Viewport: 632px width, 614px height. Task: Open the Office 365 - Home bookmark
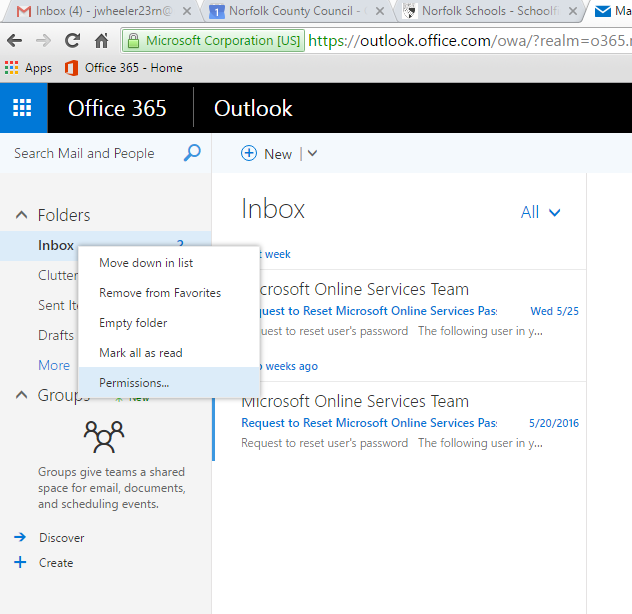point(123,68)
